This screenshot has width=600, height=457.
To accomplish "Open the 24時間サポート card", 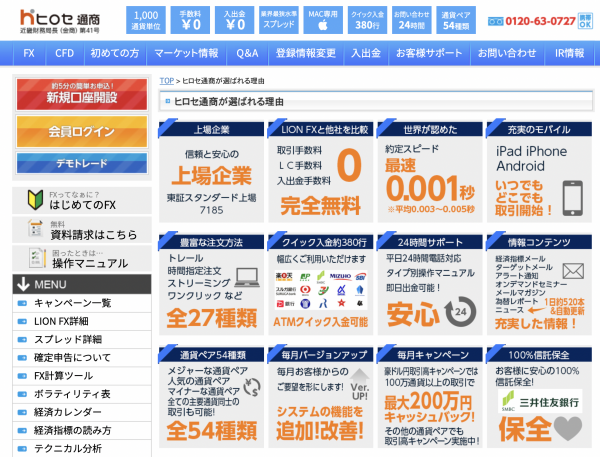I will (x=430, y=284).
